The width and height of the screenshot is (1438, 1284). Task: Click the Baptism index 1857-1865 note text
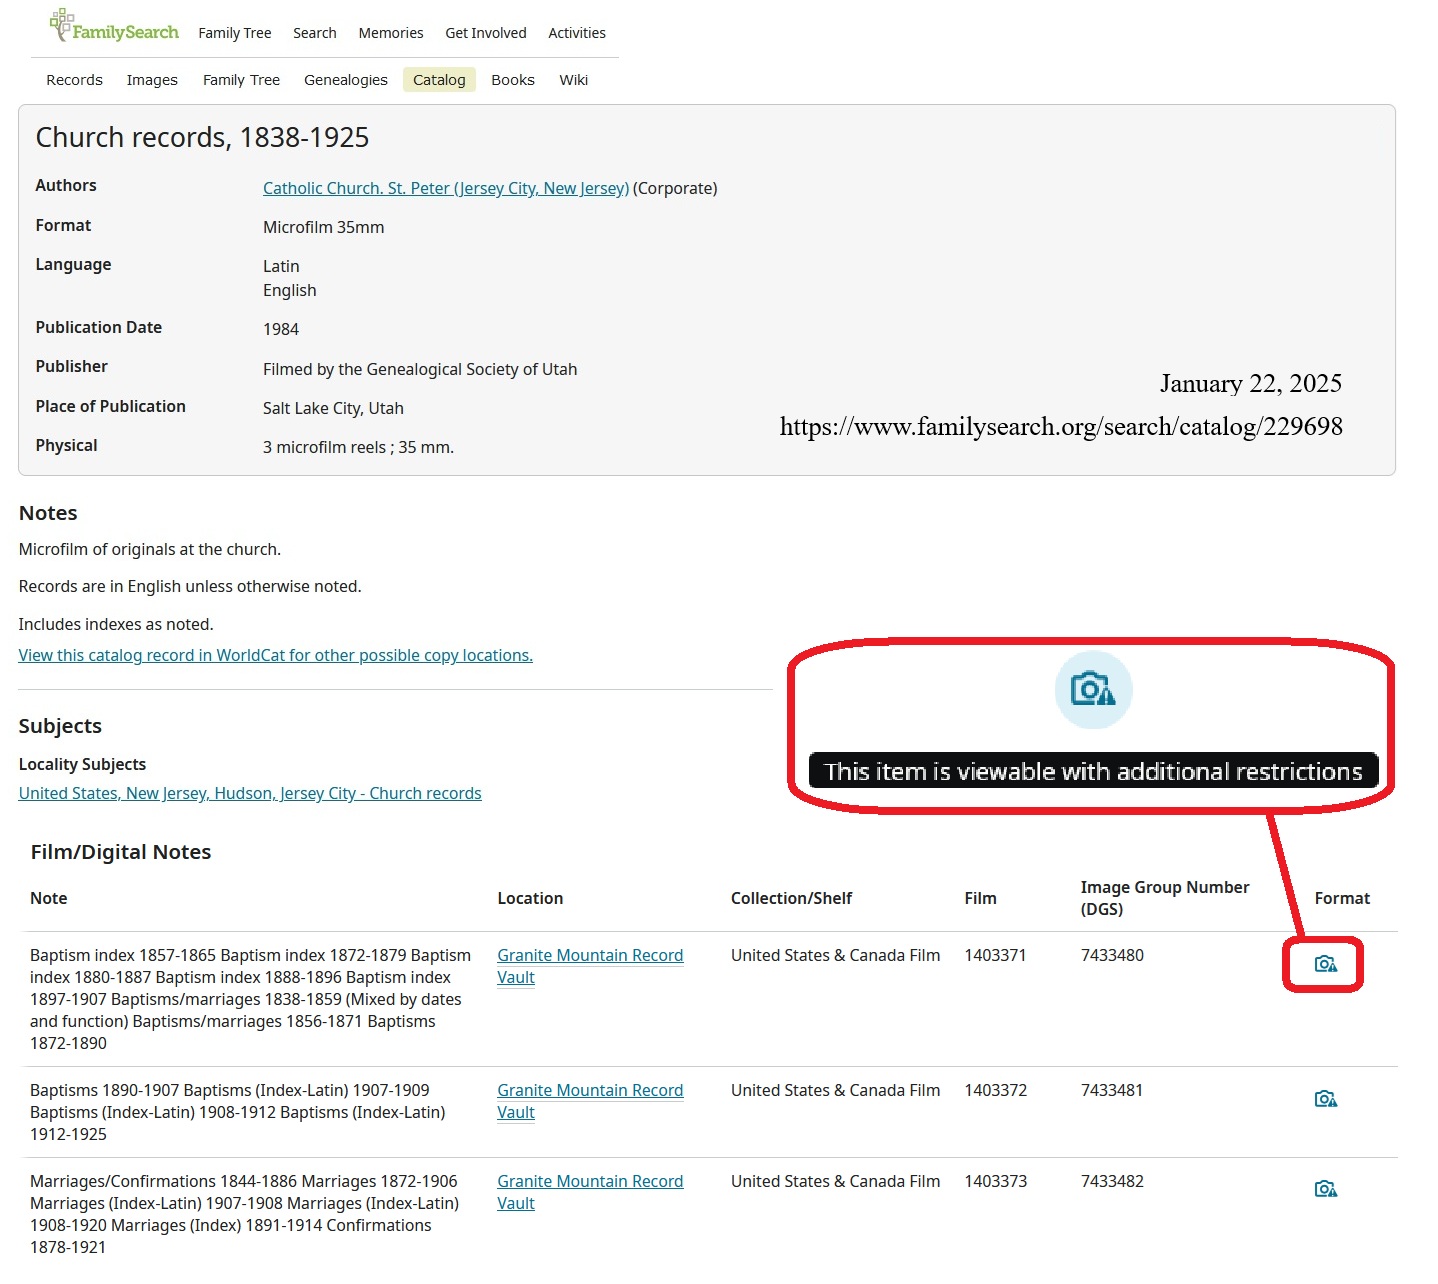(x=250, y=999)
